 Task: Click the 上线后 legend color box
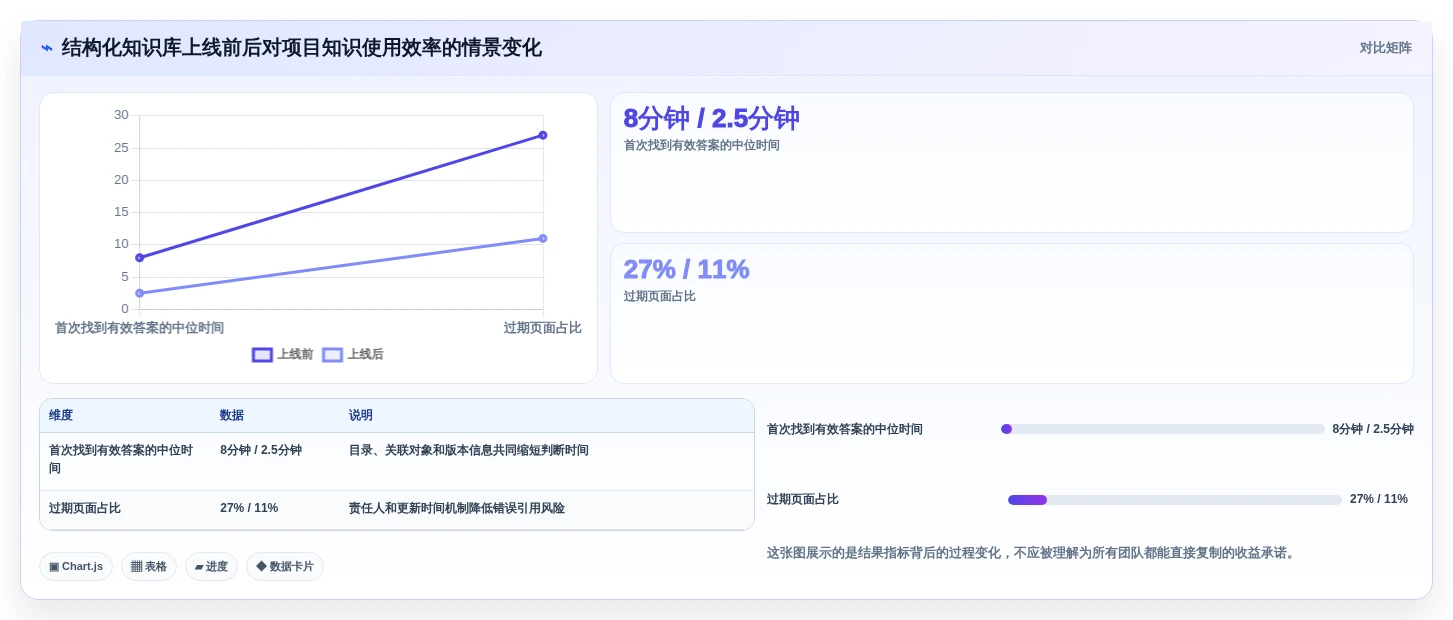tap(333, 355)
